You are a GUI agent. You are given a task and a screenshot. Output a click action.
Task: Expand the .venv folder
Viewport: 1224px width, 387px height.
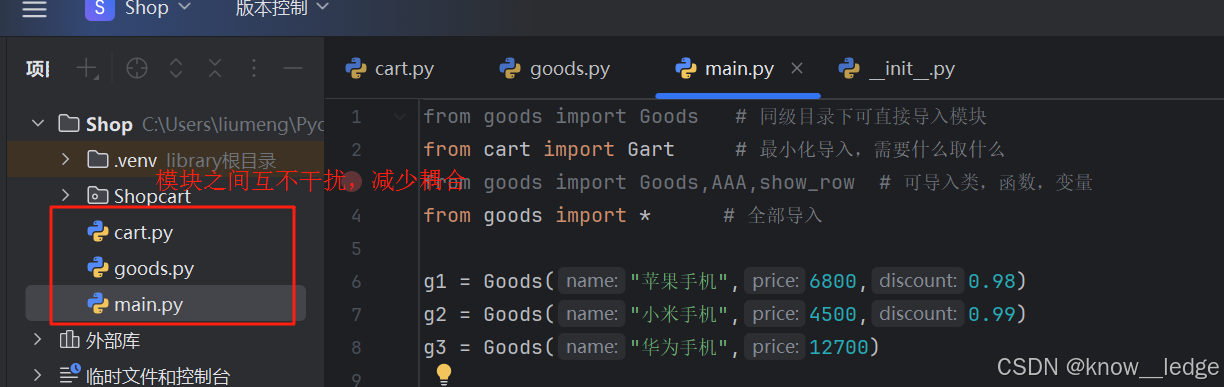(x=65, y=159)
